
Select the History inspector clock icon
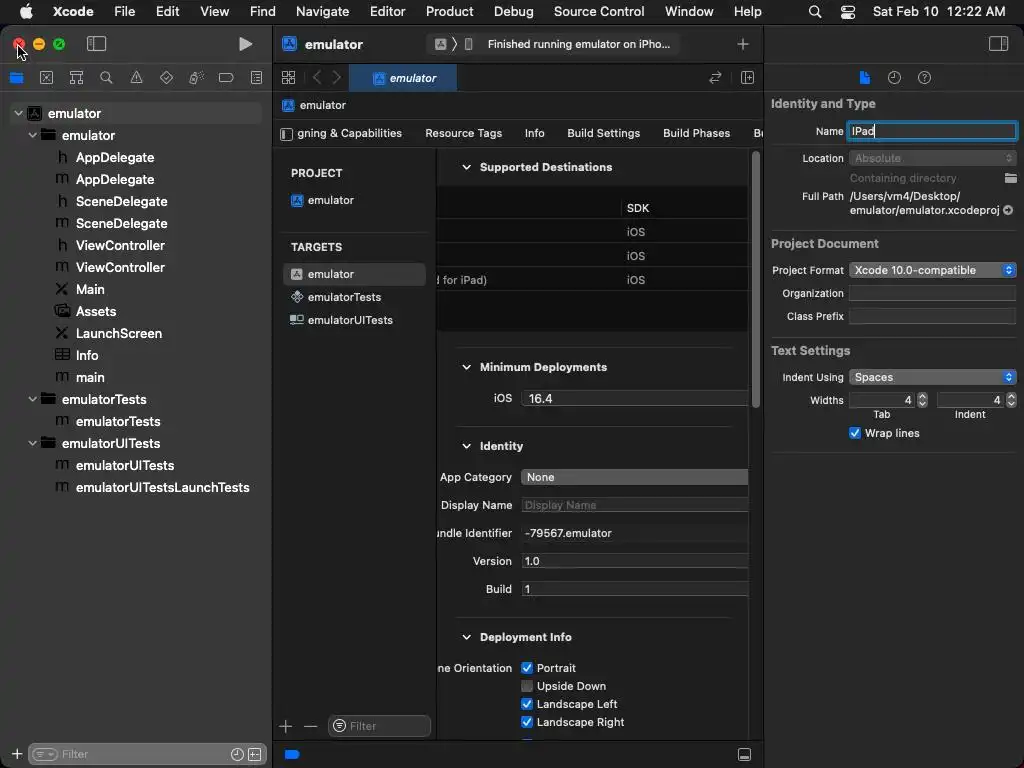[894, 78]
